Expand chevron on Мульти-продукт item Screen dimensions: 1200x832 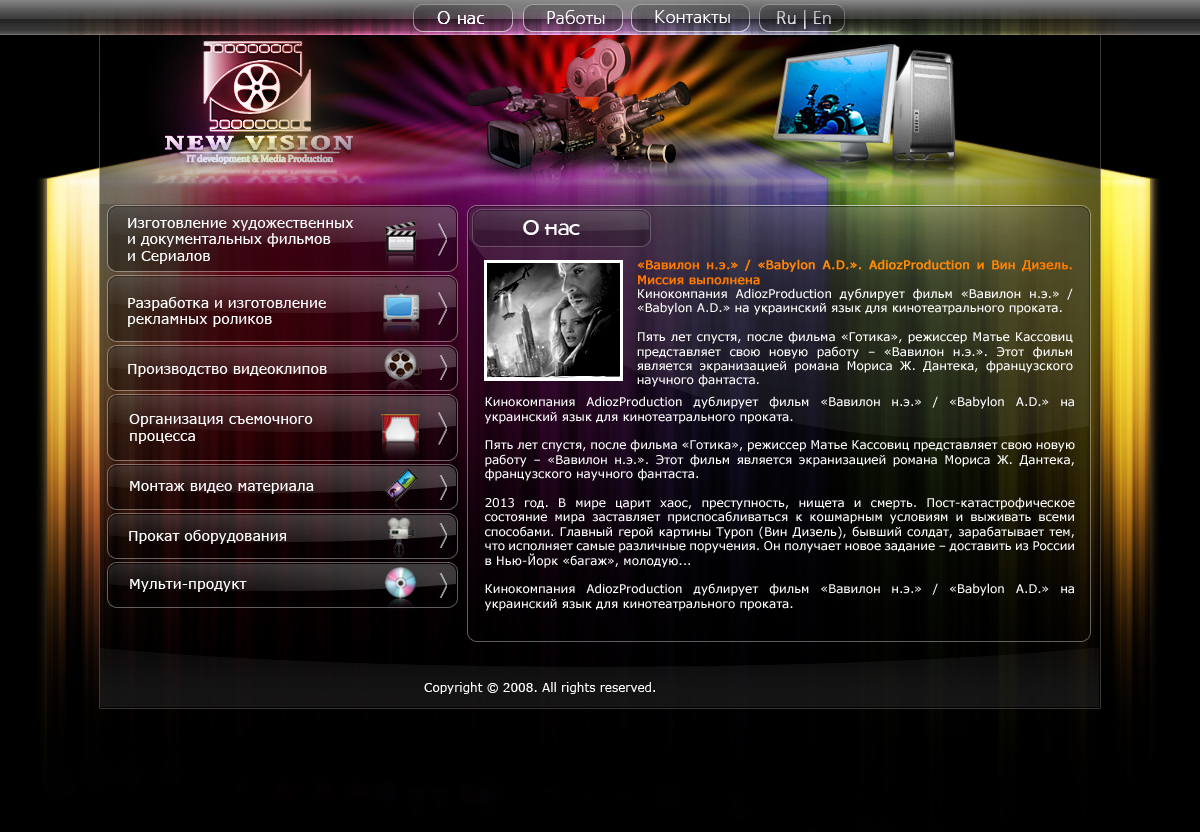(x=442, y=584)
